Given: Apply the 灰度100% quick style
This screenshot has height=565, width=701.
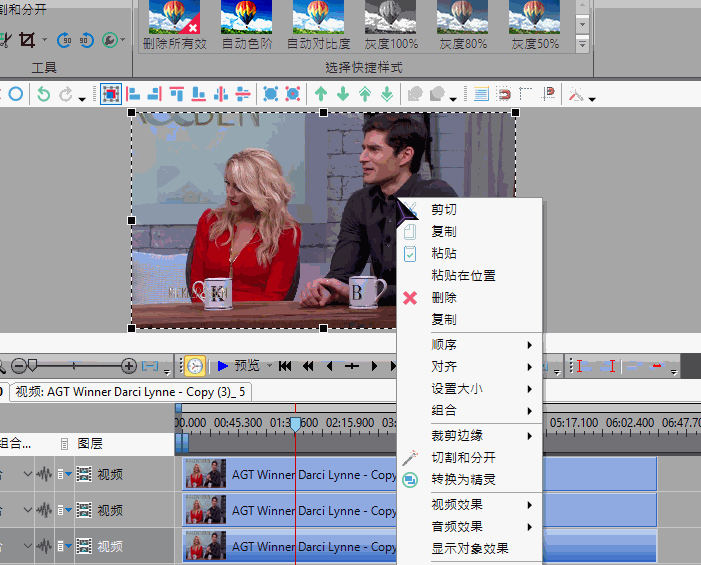Looking at the screenshot, I should pos(391,25).
